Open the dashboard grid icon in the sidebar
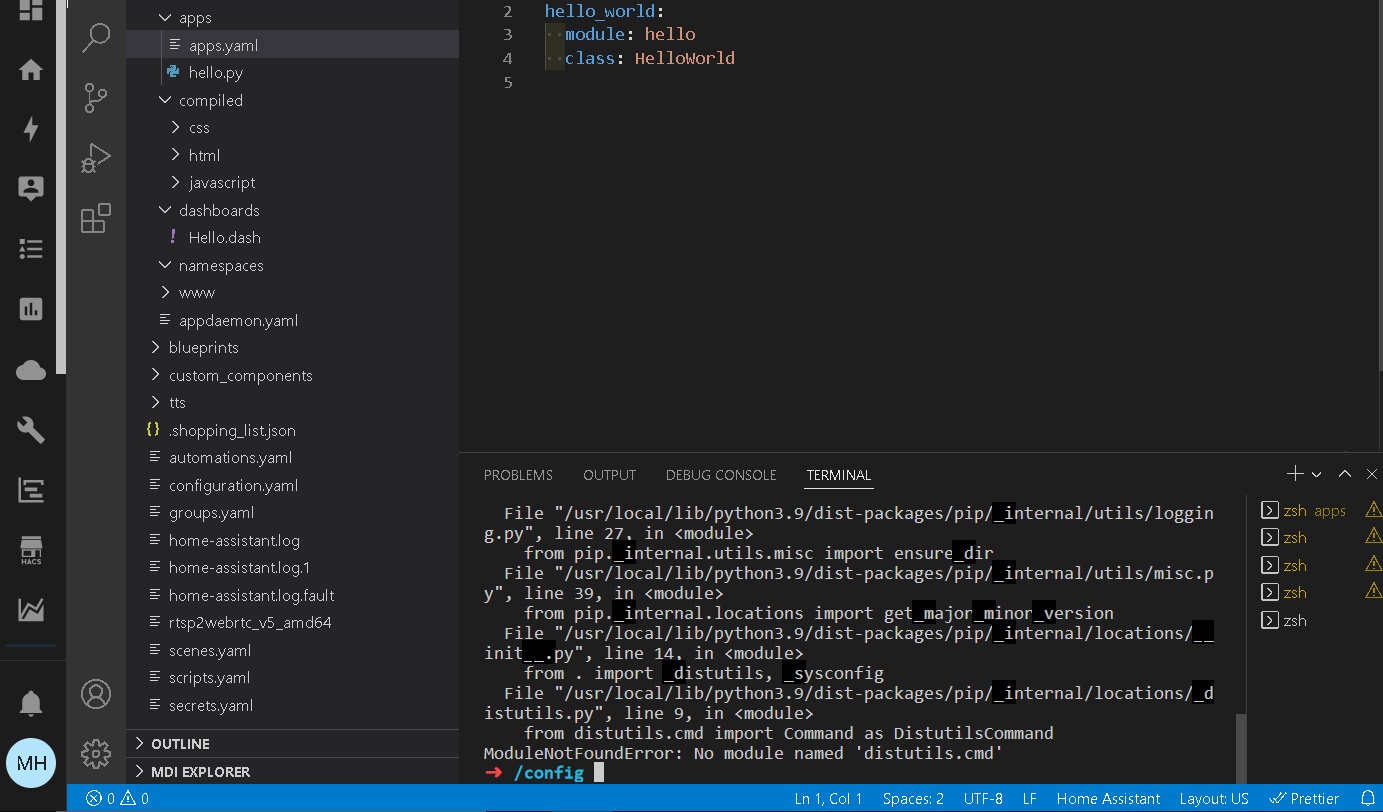1383x812 pixels. click(x=31, y=10)
